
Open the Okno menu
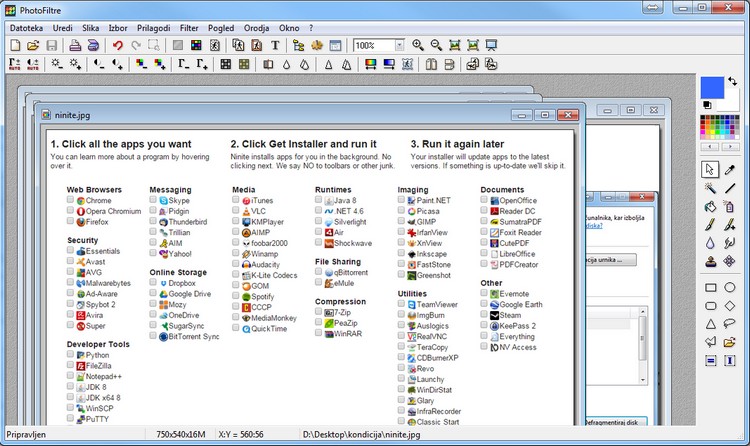pyautogui.click(x=289, y=28)
